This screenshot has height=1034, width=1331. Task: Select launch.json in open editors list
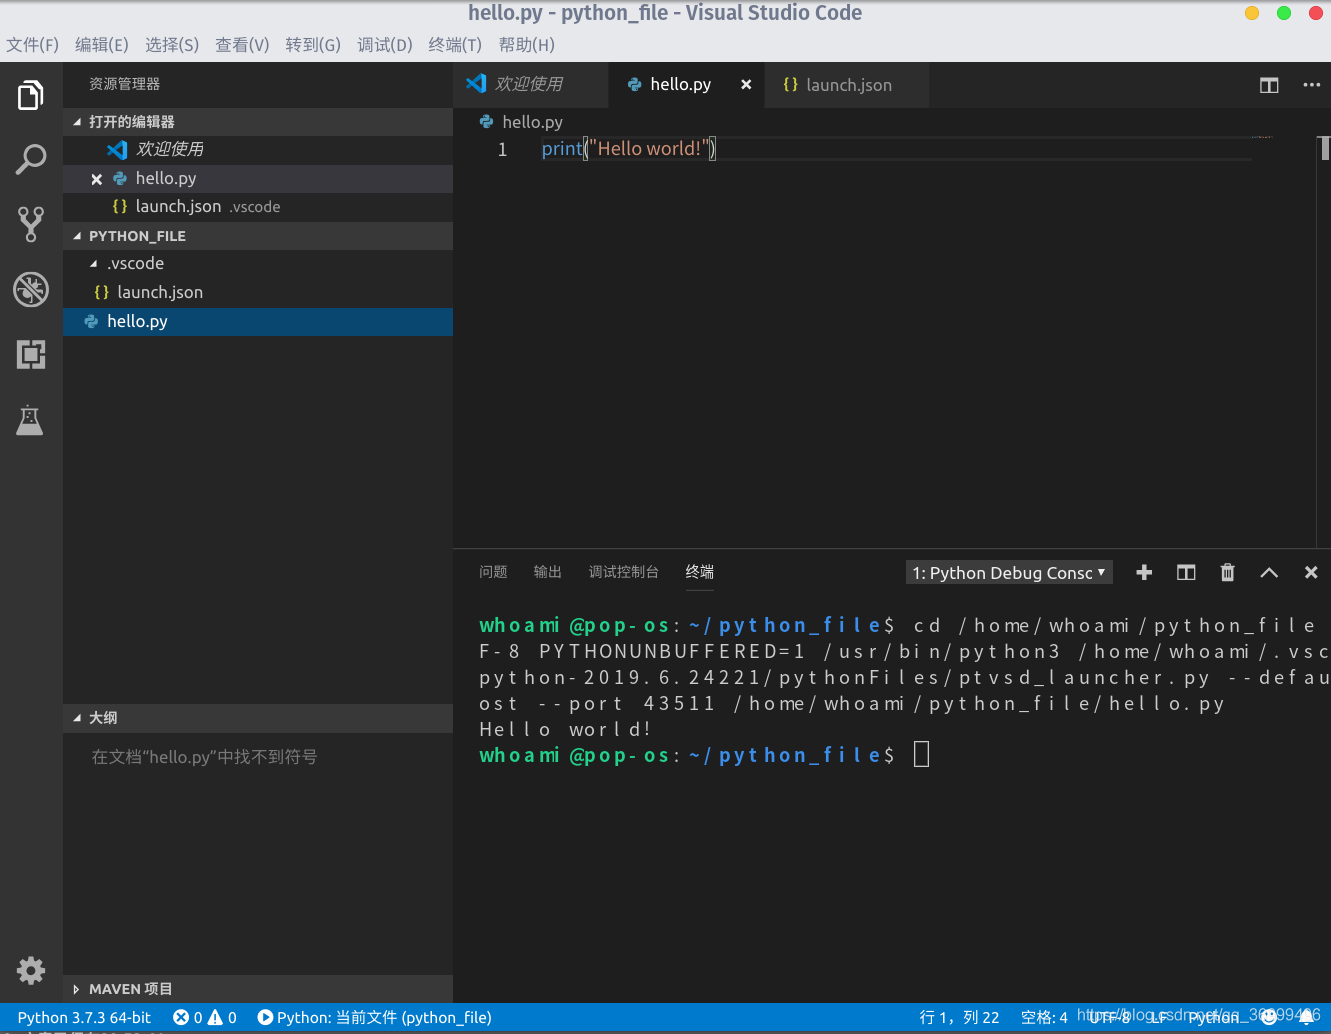point(258,207)
